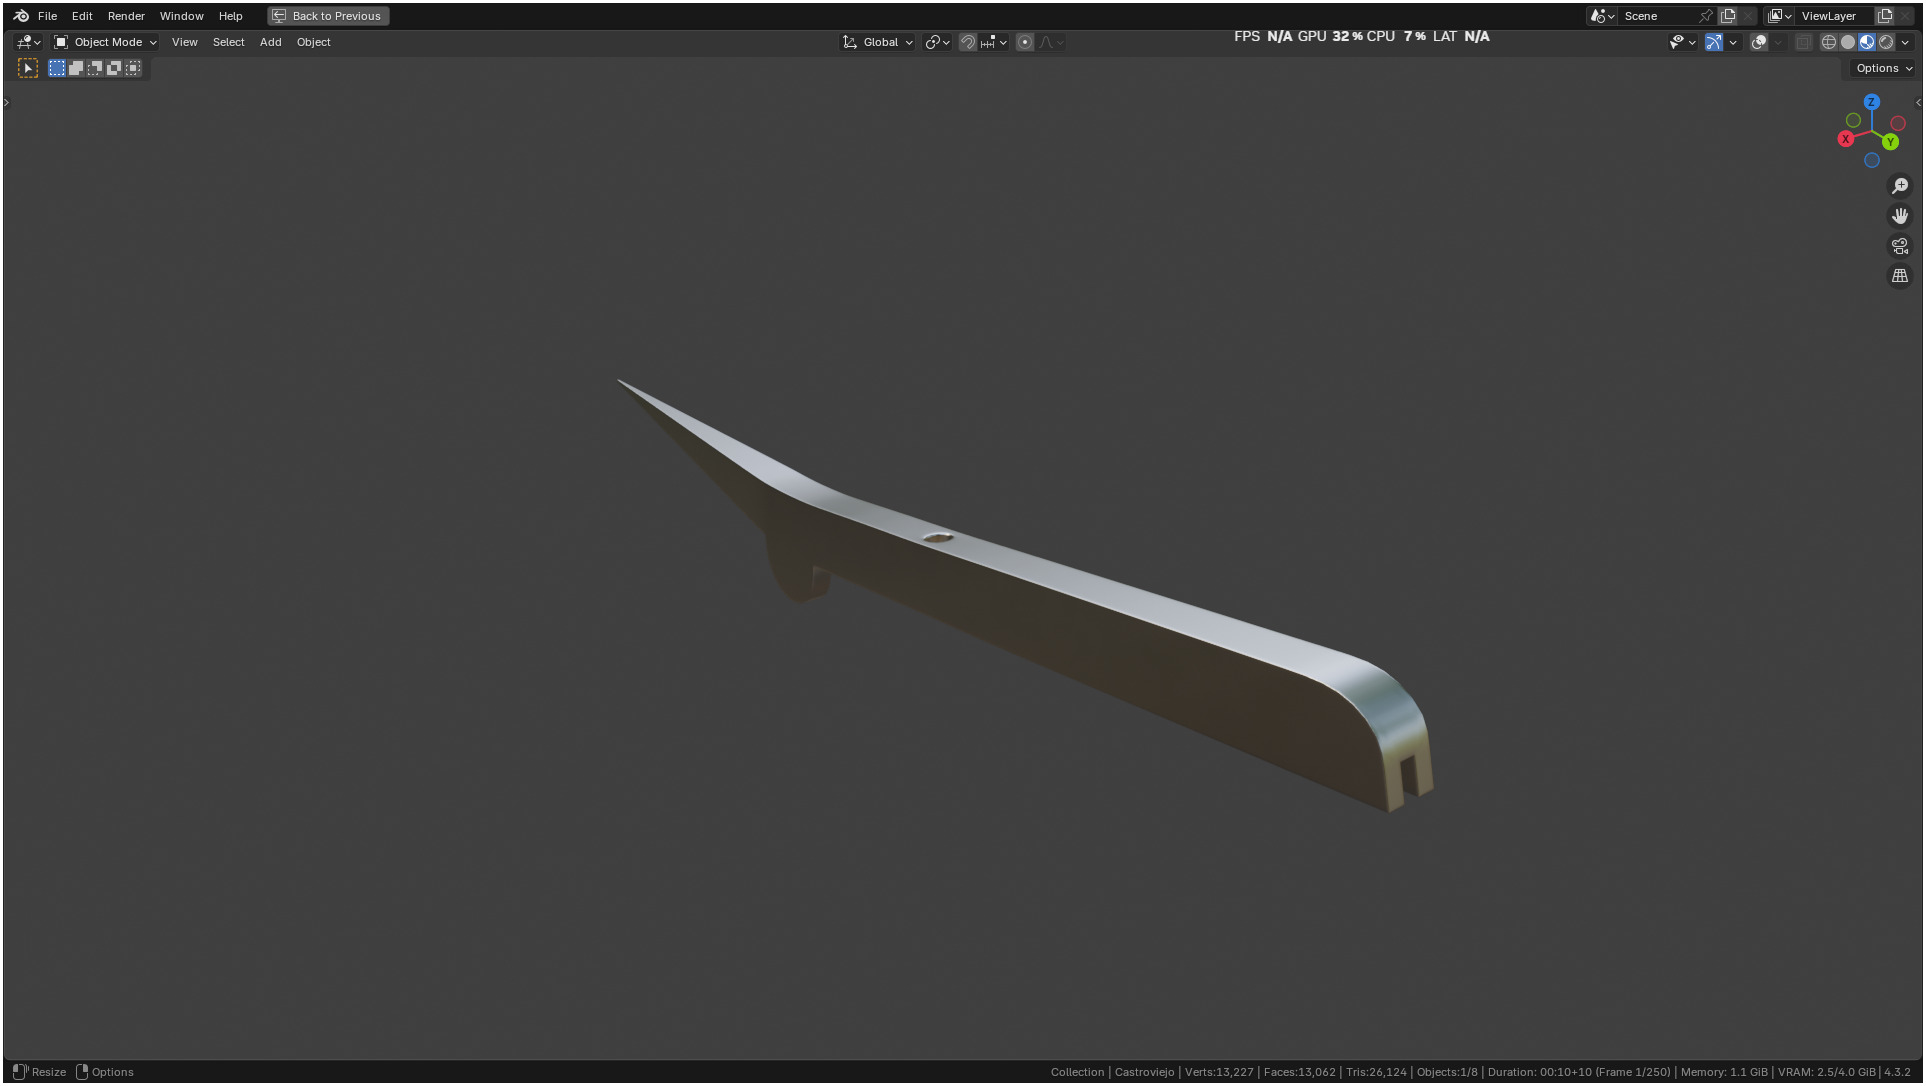The height and width of the screenshot is (1086, 1926).
Task: Toggle the snapping magnet
Action: click(x=967, y=42)
